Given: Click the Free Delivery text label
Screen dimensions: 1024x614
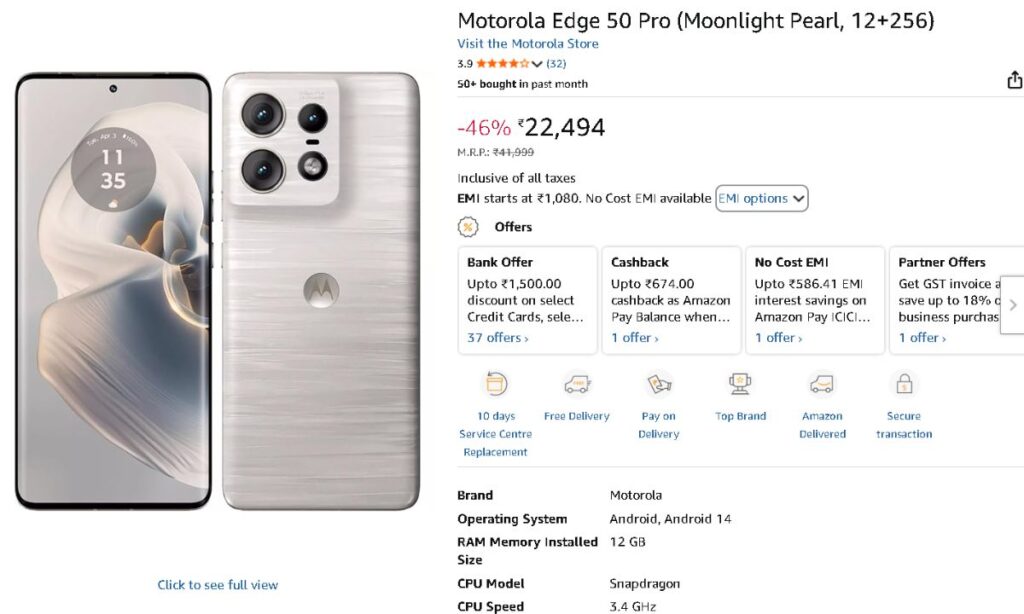Looking at the screenshot, I should point(577,416).
